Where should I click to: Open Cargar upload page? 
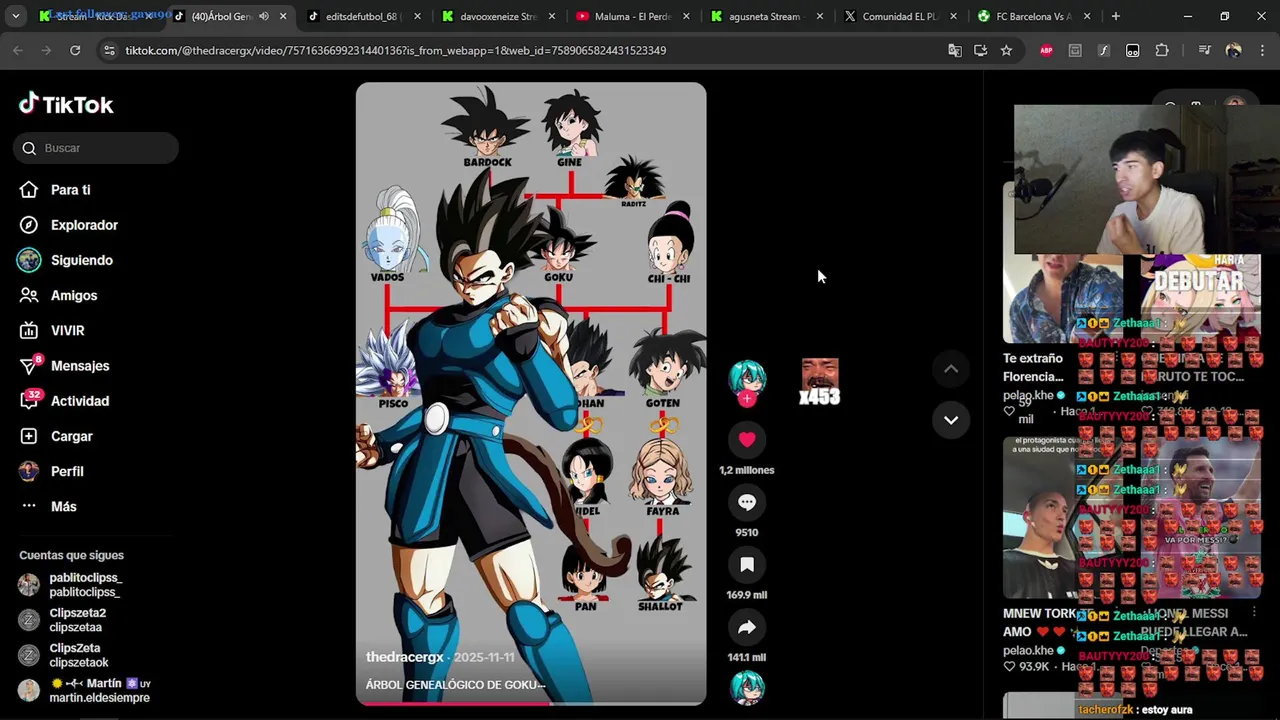pos(71,436)
